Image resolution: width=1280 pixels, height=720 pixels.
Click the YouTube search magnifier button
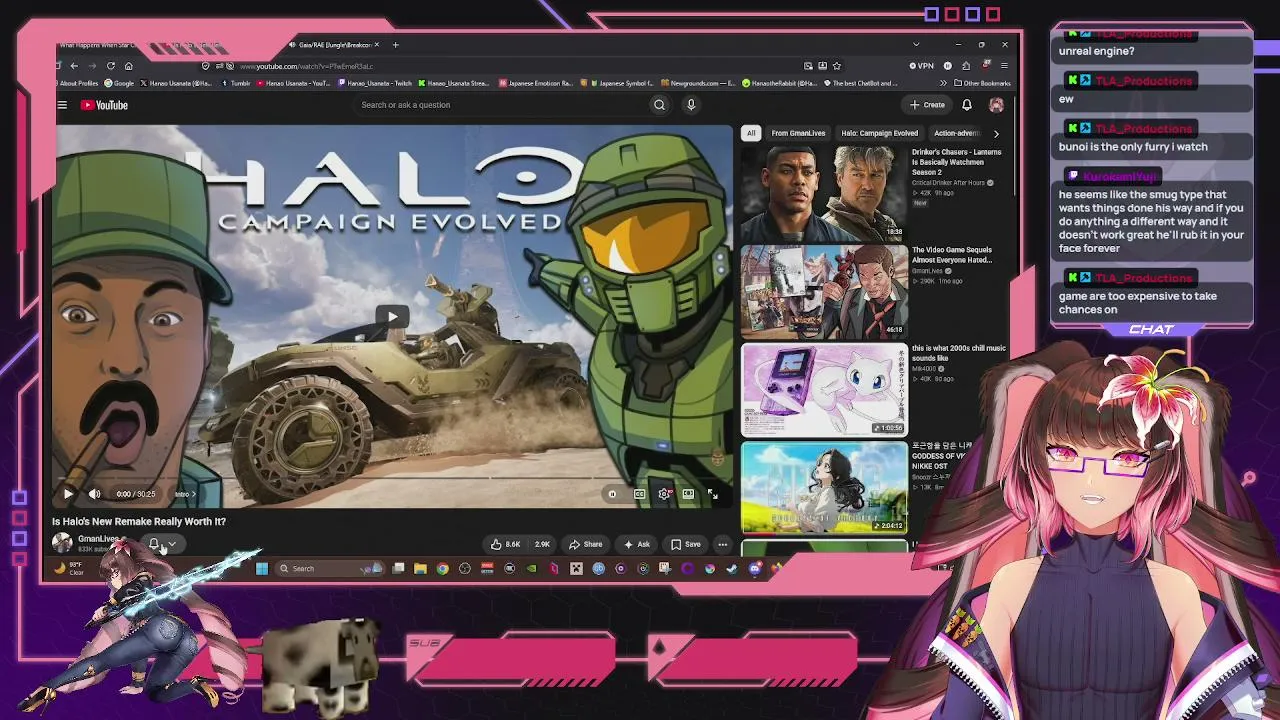coord(659,105)
